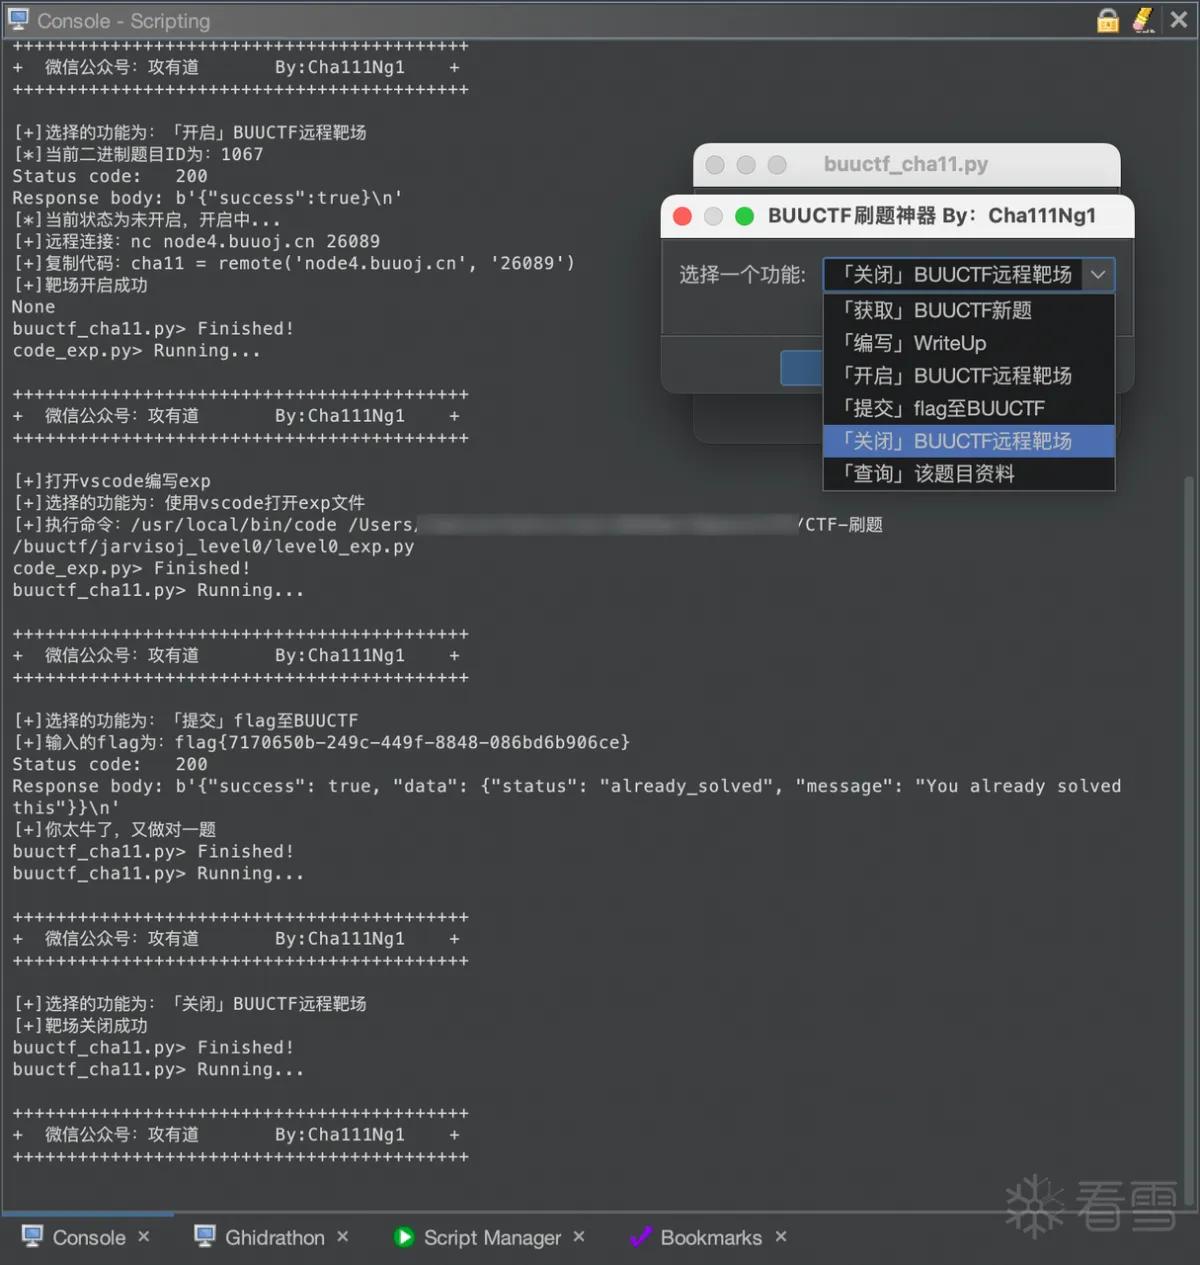This screenshot has height=1265, width=1200.
Task: Choose「开启」BUUCTF远程靶场 option
Action: (968, 376)
